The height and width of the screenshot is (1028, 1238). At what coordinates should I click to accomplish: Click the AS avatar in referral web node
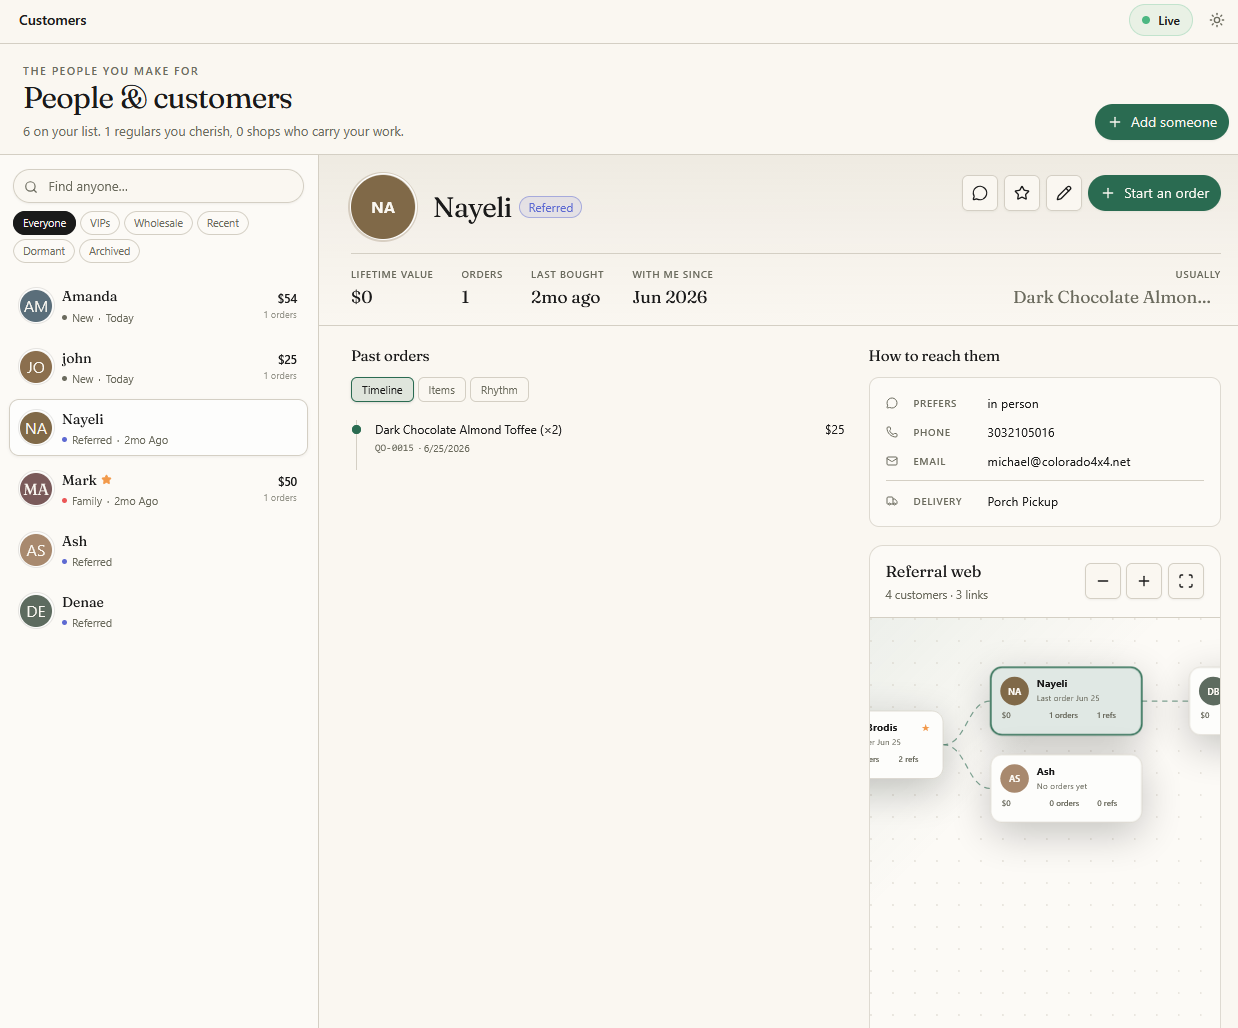[x=1015, y=778]
